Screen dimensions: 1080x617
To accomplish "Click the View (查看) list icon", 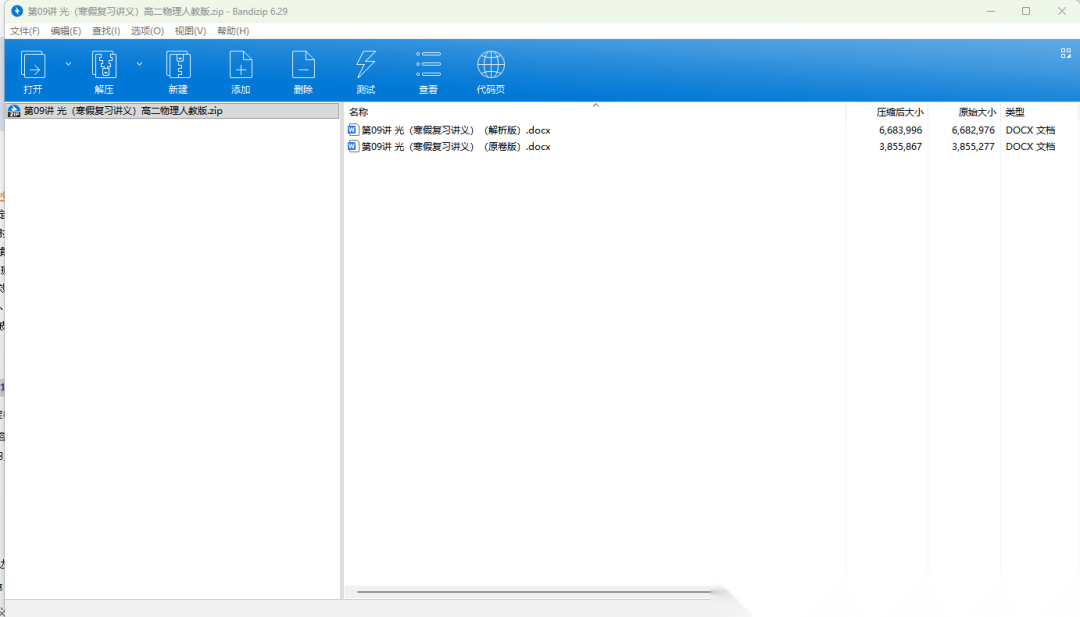I will (428, 66).
